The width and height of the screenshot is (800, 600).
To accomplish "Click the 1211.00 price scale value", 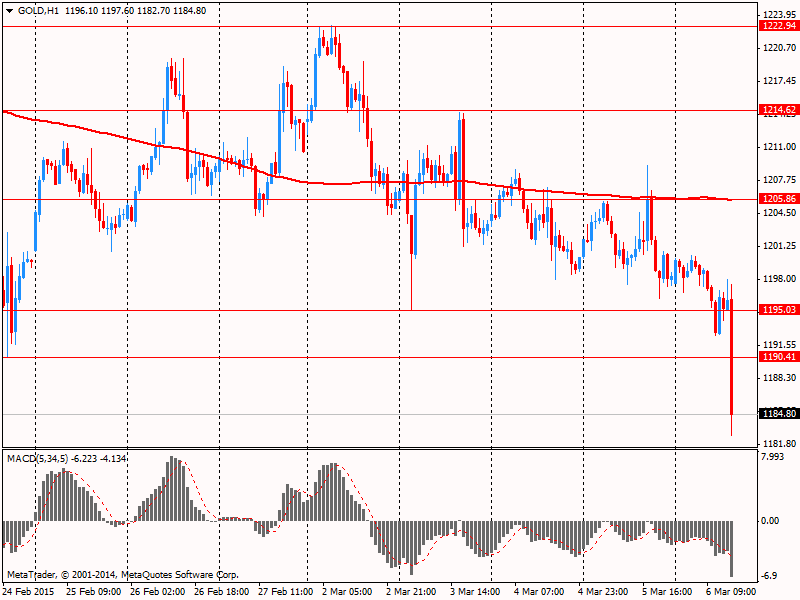I will tap(779, 147).
